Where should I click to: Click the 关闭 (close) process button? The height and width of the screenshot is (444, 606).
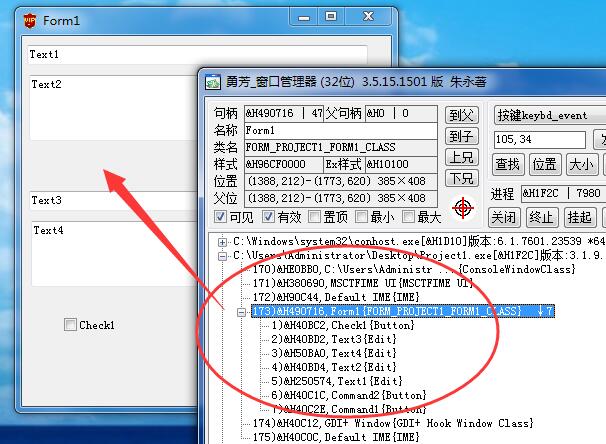(504, 218)
